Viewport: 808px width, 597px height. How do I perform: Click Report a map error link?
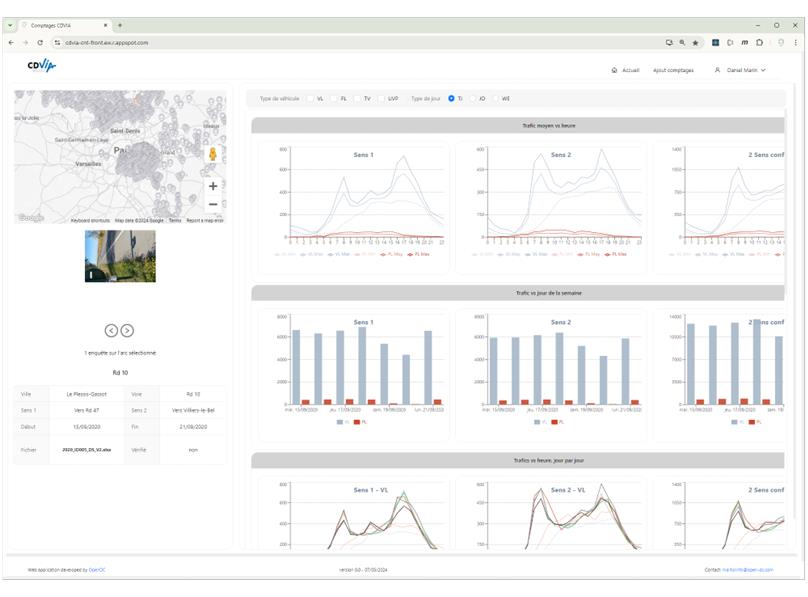coord(205,220)
